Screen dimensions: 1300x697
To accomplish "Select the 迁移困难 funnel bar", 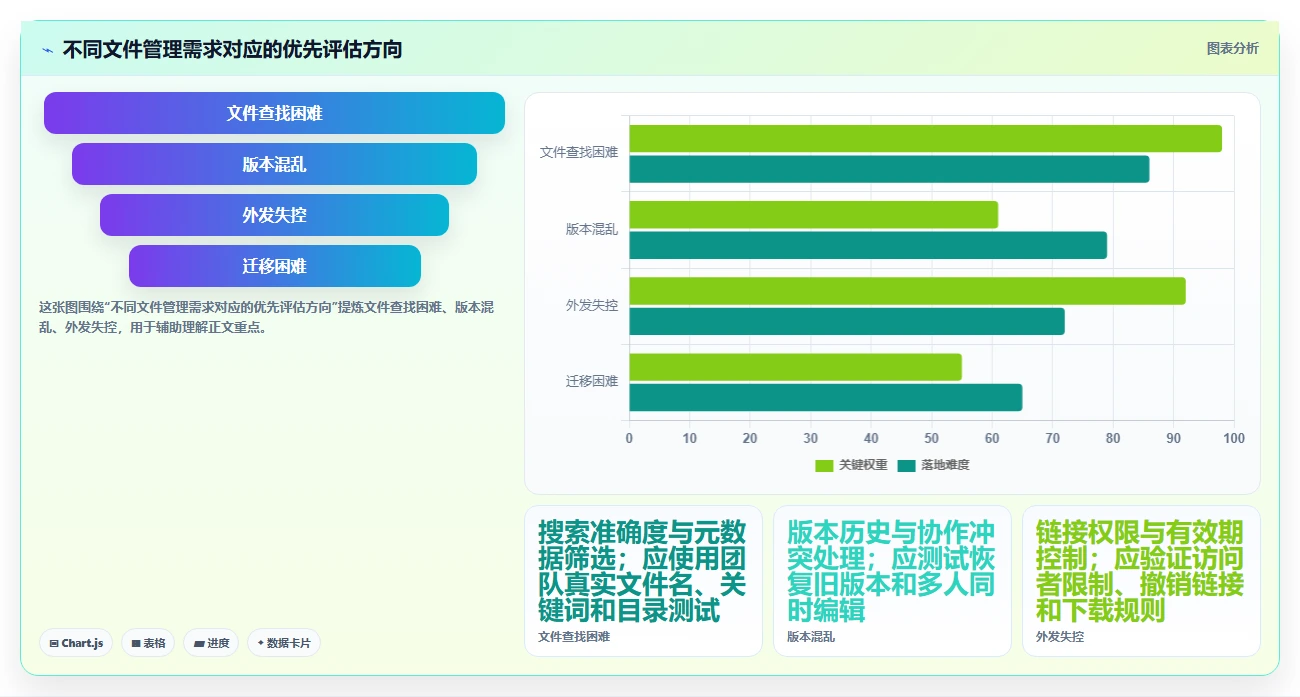I will (274, 266).
